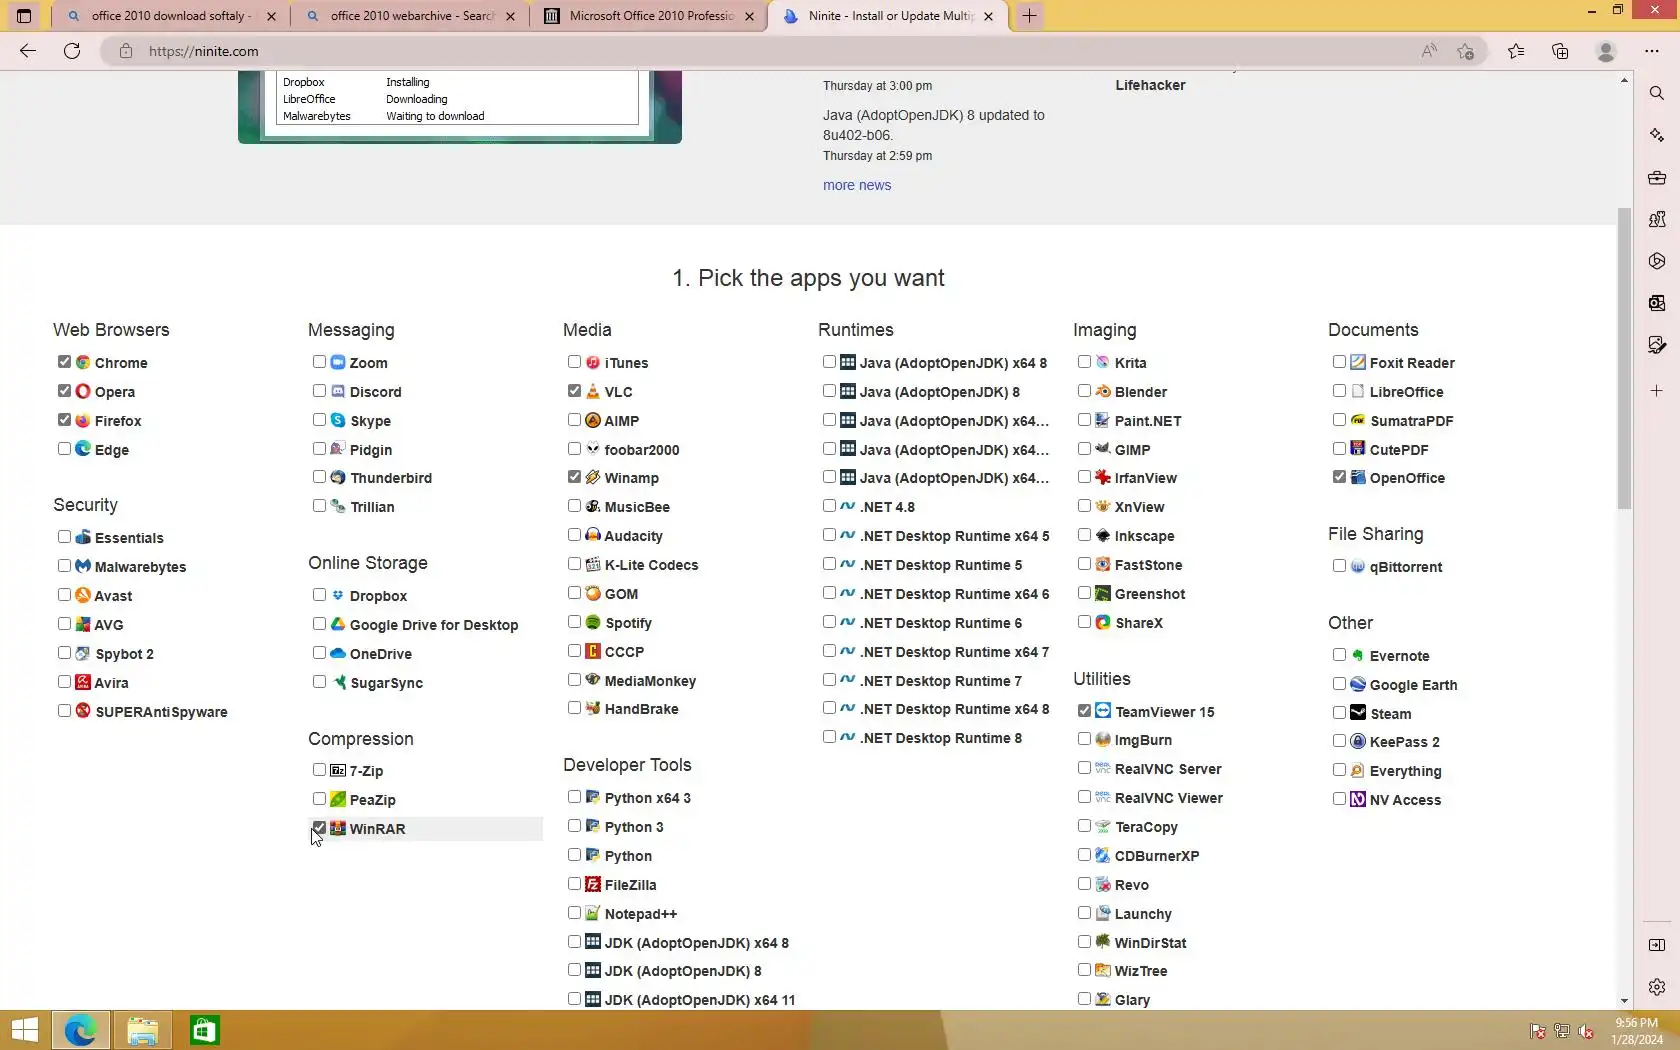This screenshot has height=1050, width=1680.
Task: Uncheck the OpenOffice checkbox
Action: tap(1339, 477)
